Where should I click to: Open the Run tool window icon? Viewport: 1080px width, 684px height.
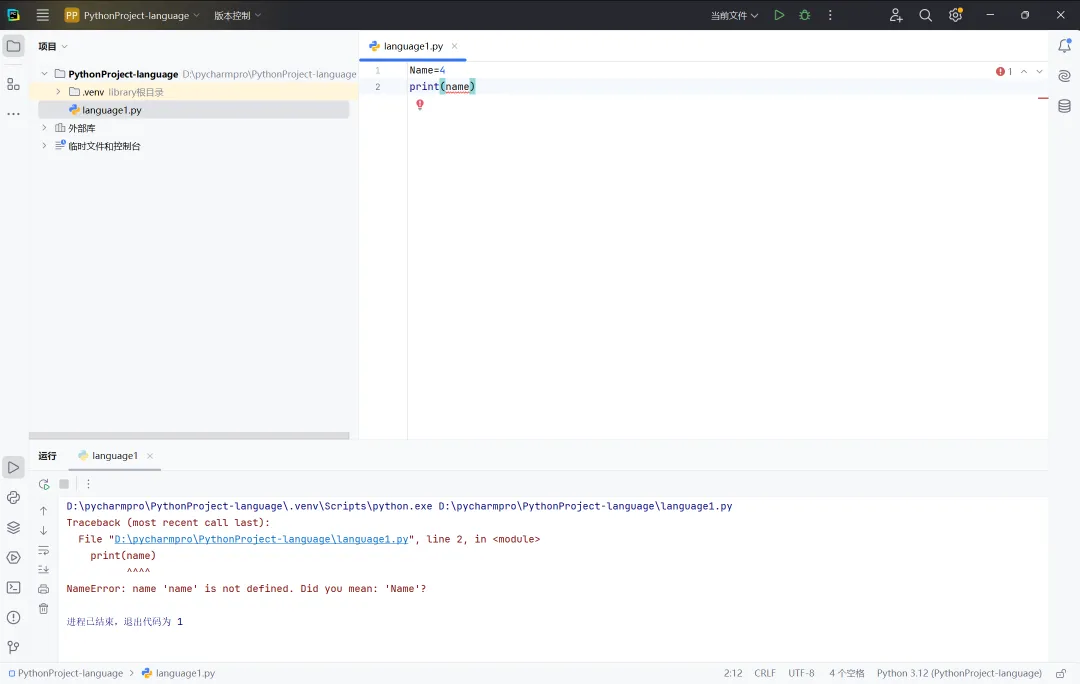click(x=14, y=468)
